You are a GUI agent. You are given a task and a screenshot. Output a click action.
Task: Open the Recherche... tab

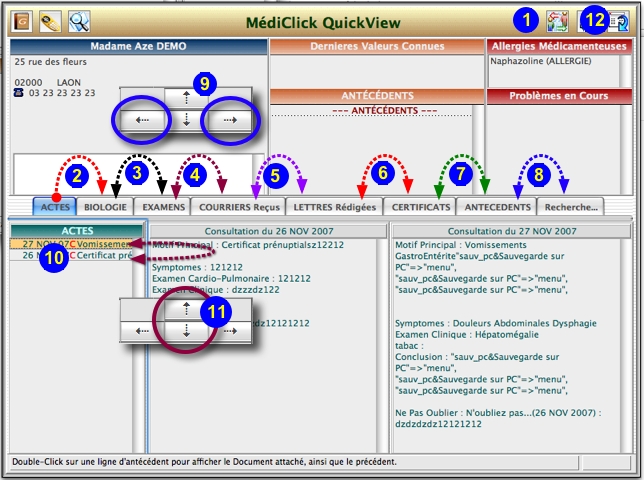pos(571,207)
